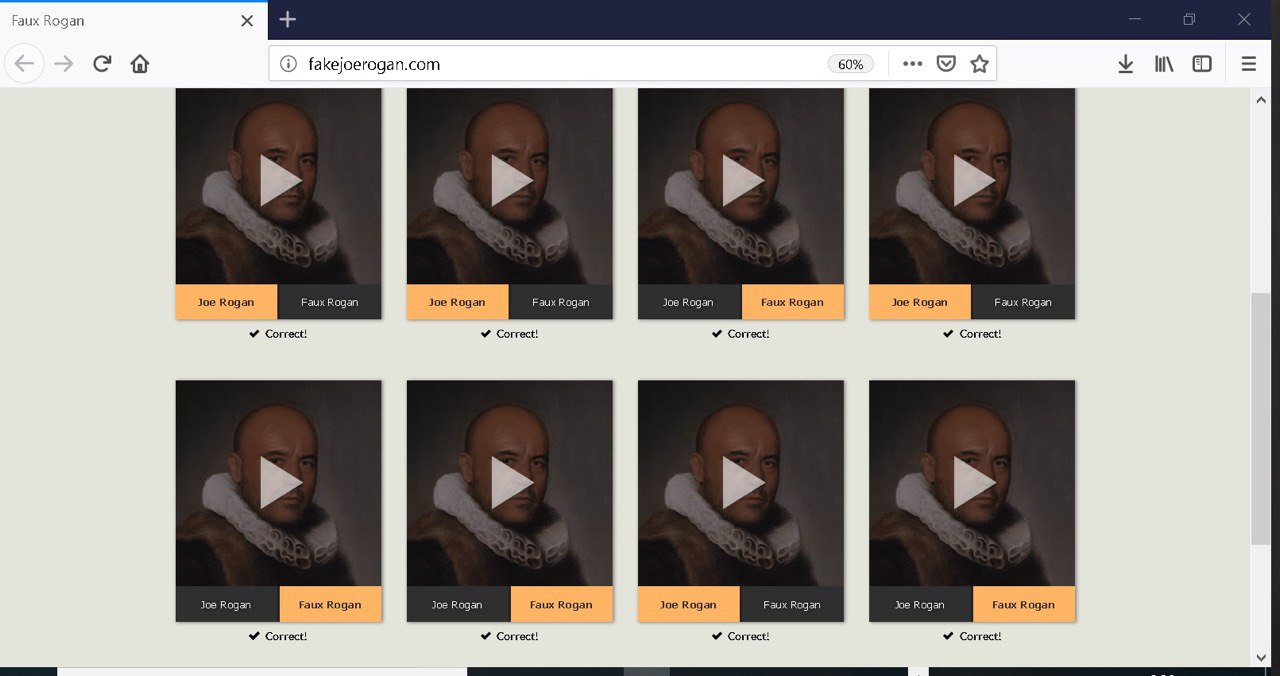Save the page to Pocket
Image resolution: width=1280 pixels, height=676 pixels.
tap(946, 64)
